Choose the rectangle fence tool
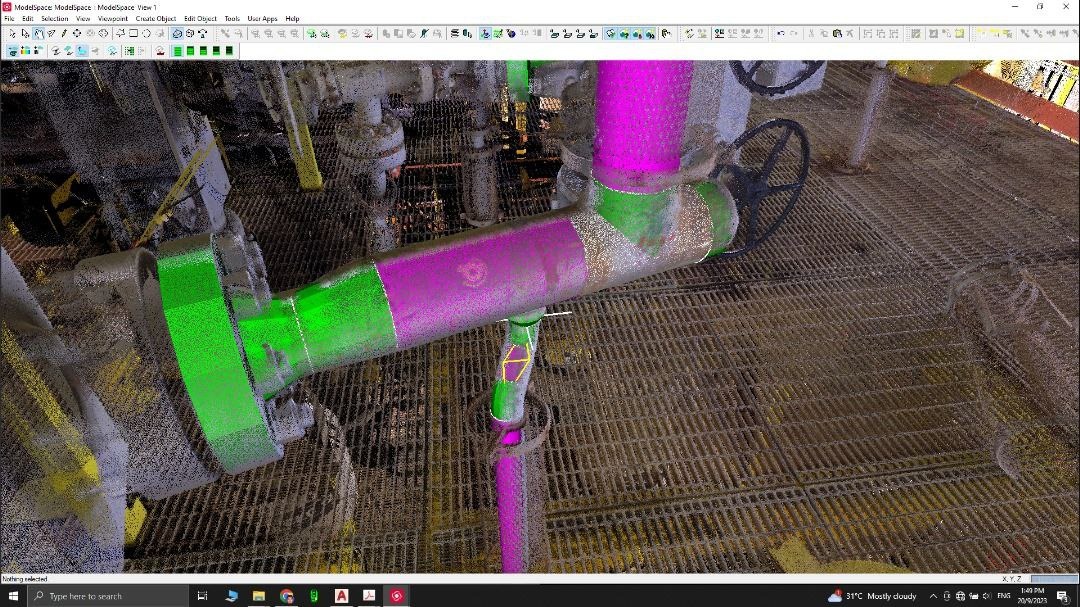 pyautogui.click(x=133, y=34)
